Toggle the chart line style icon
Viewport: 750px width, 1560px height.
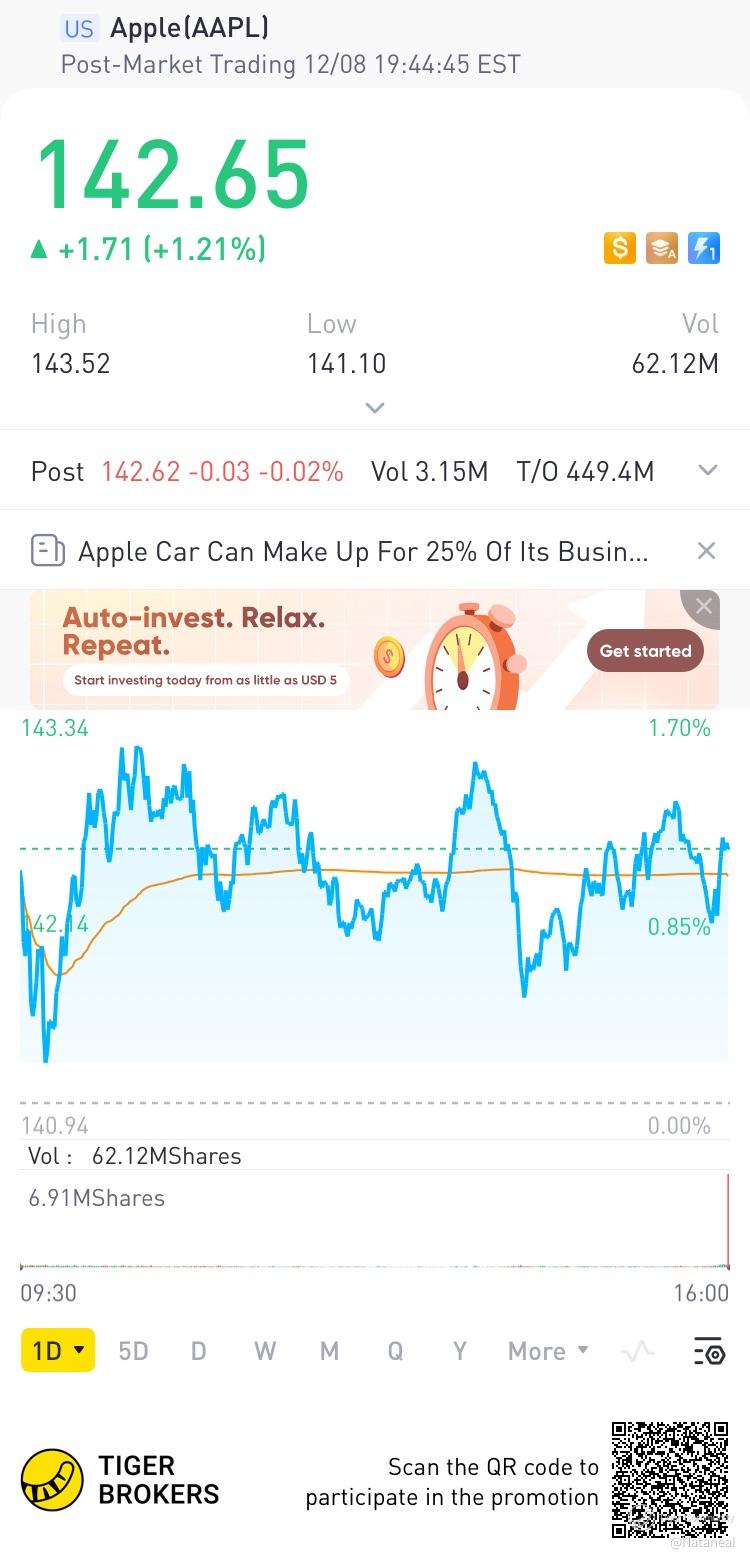[637, 1351]
